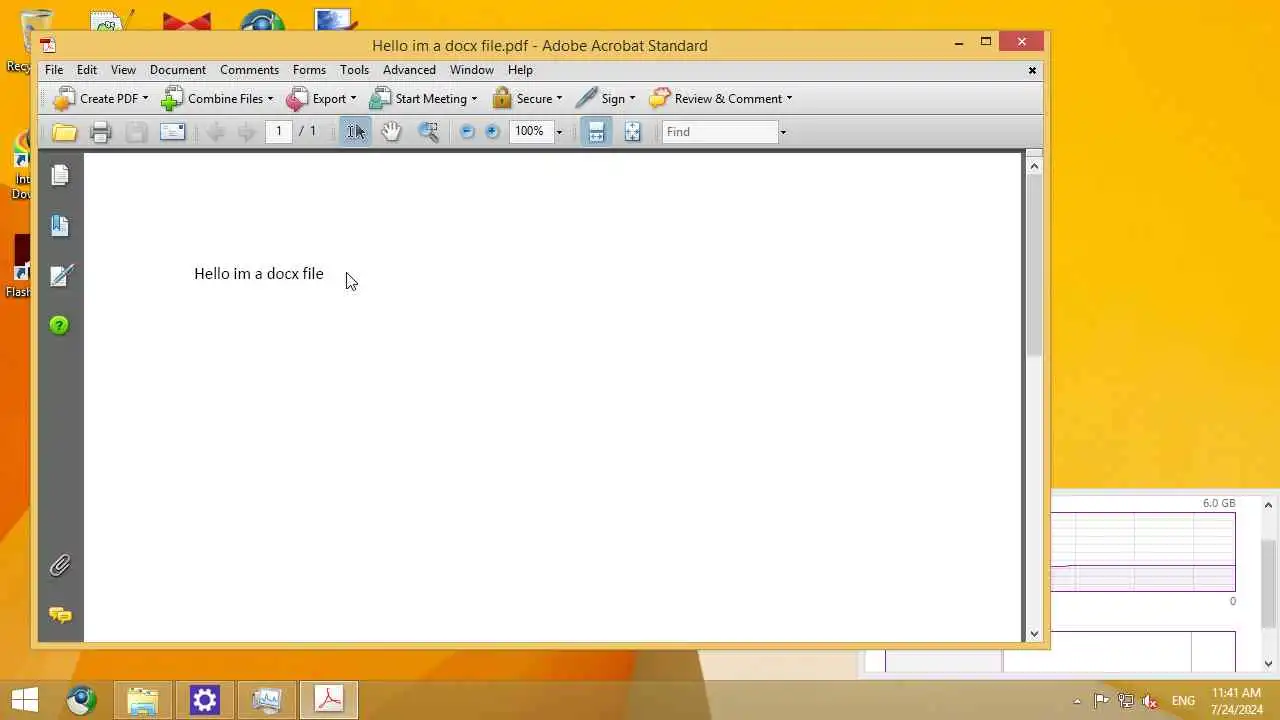This screenshot has height=720, width=1280.
Task: Open the Window menu
Action: [471, 70]
